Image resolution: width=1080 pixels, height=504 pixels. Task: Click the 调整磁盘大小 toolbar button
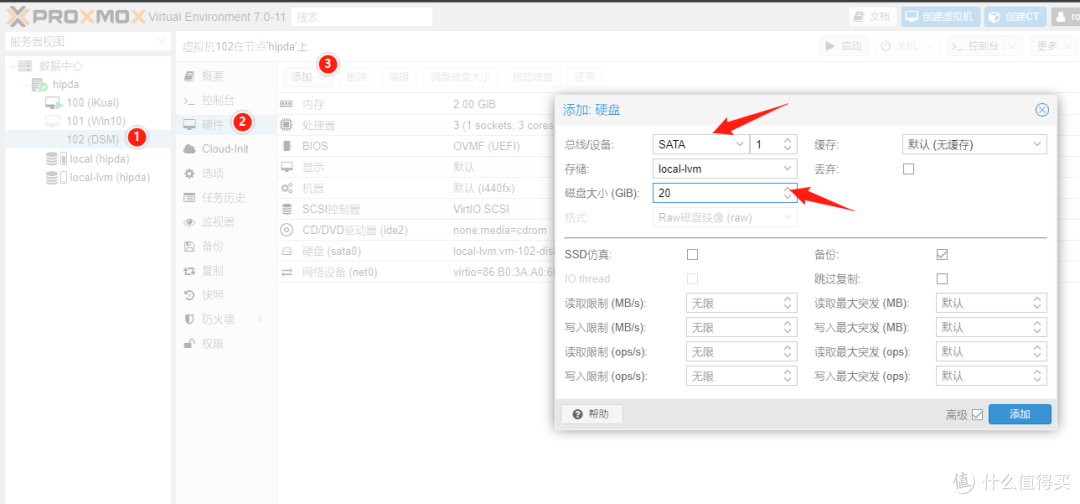(461, 76)
